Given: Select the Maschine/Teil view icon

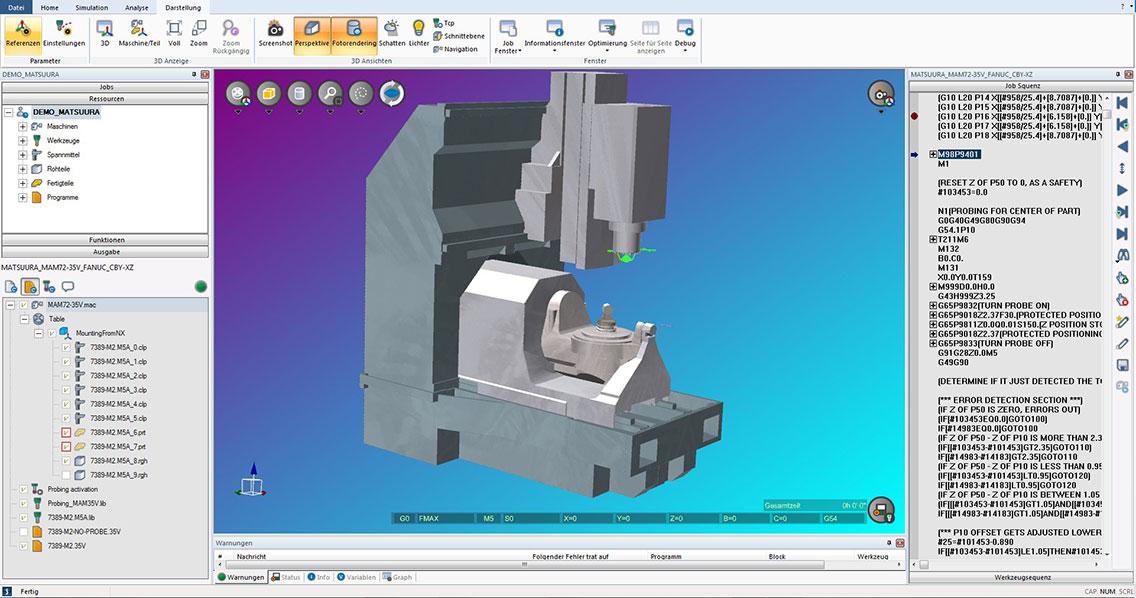Looking at the screenshot, I should tap(139, 32).
